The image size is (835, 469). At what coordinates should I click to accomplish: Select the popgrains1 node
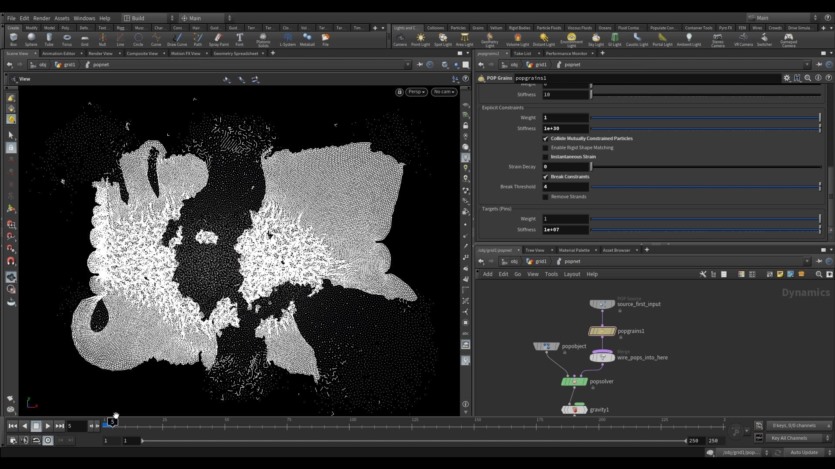[x=602, y=331]
